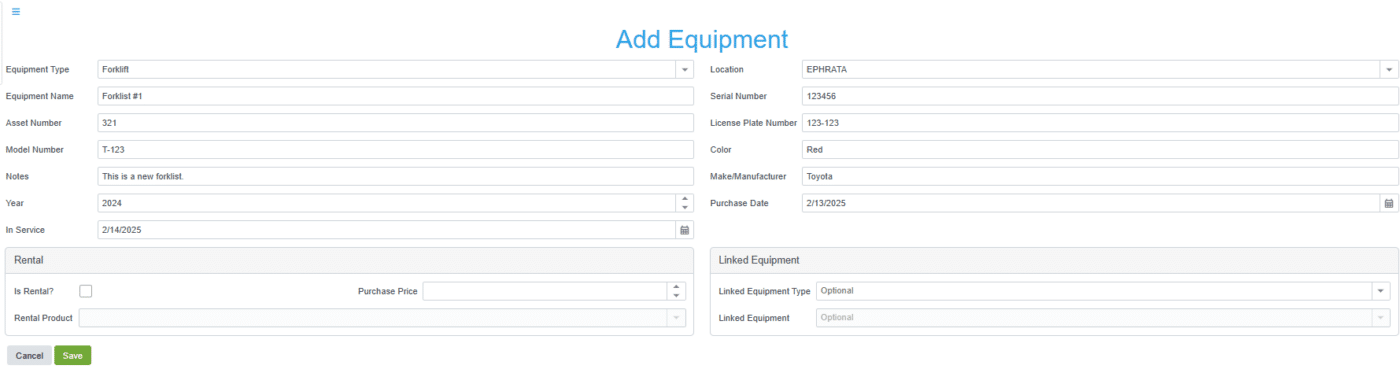The image size is (1400, 369).
Task: Increase Purchase Price with up arrow
Action: (676, 286)
